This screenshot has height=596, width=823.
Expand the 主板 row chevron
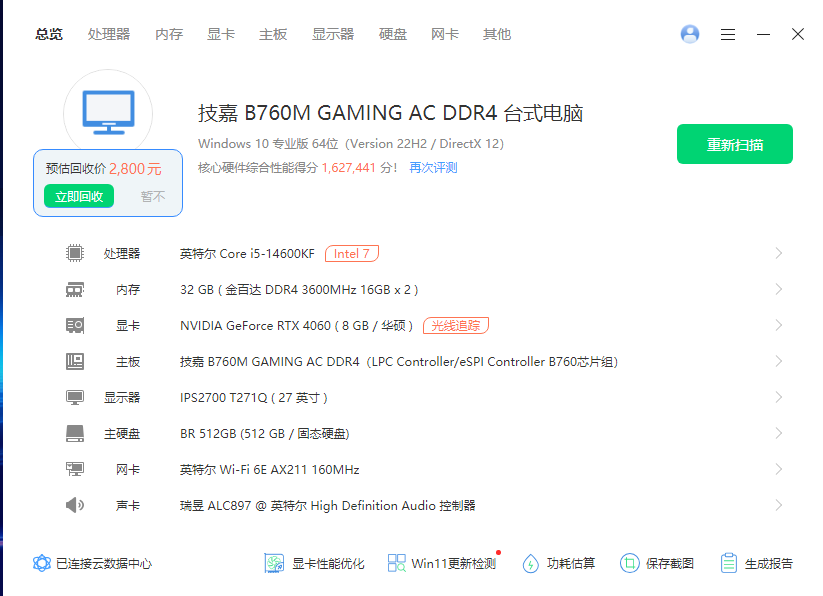pyautogui.click(x=778, y=361)
